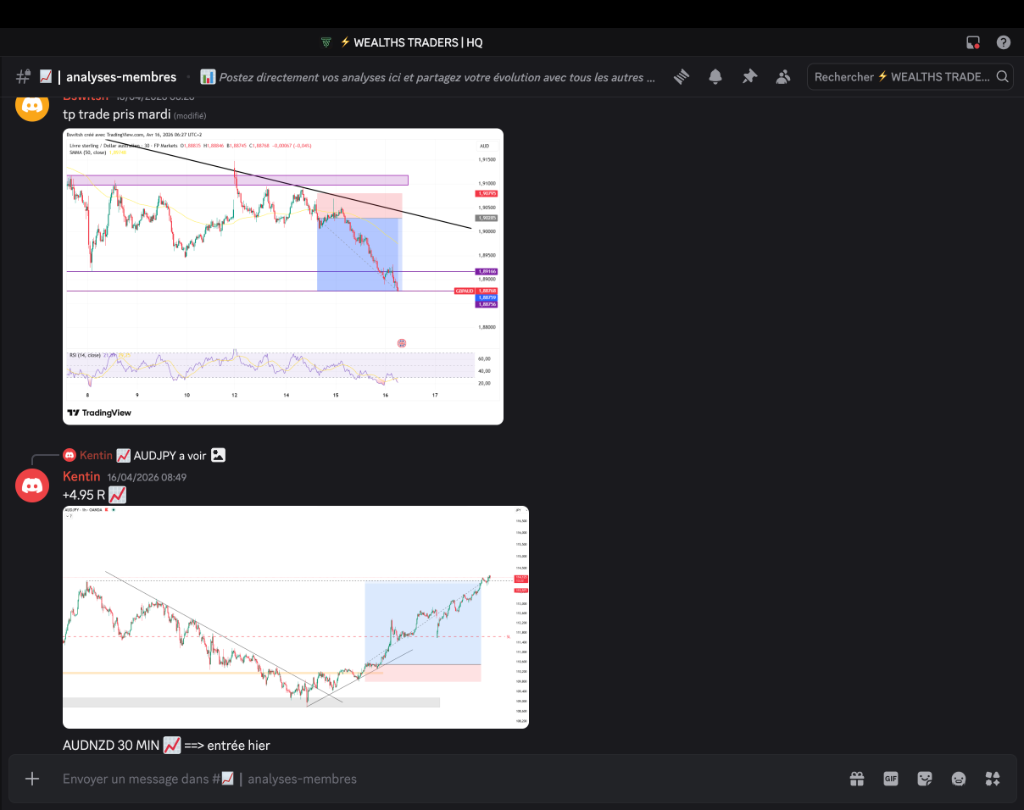Click the "+4.95 R" message text

pos(84,495)
